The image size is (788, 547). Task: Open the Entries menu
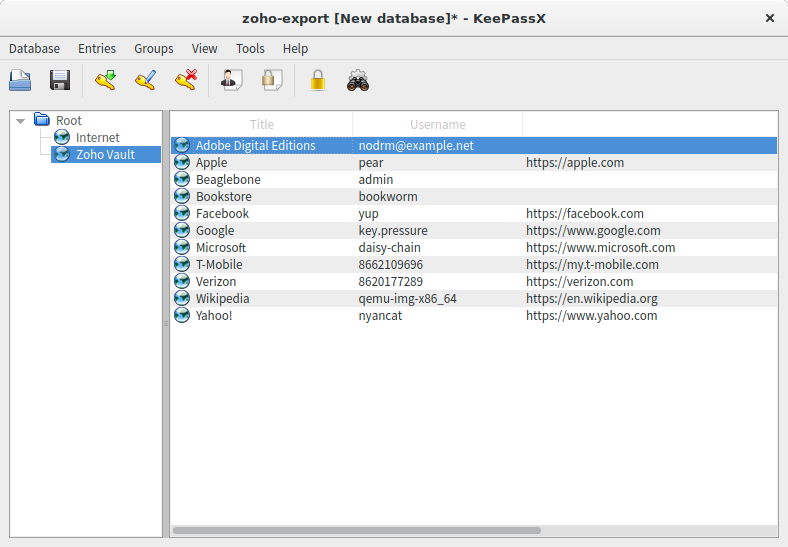point(97,49)
